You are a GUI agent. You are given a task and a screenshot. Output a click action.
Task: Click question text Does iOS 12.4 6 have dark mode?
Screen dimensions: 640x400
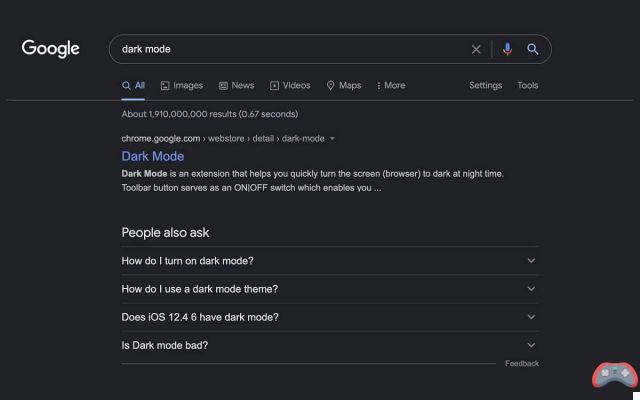coord(200,317)
